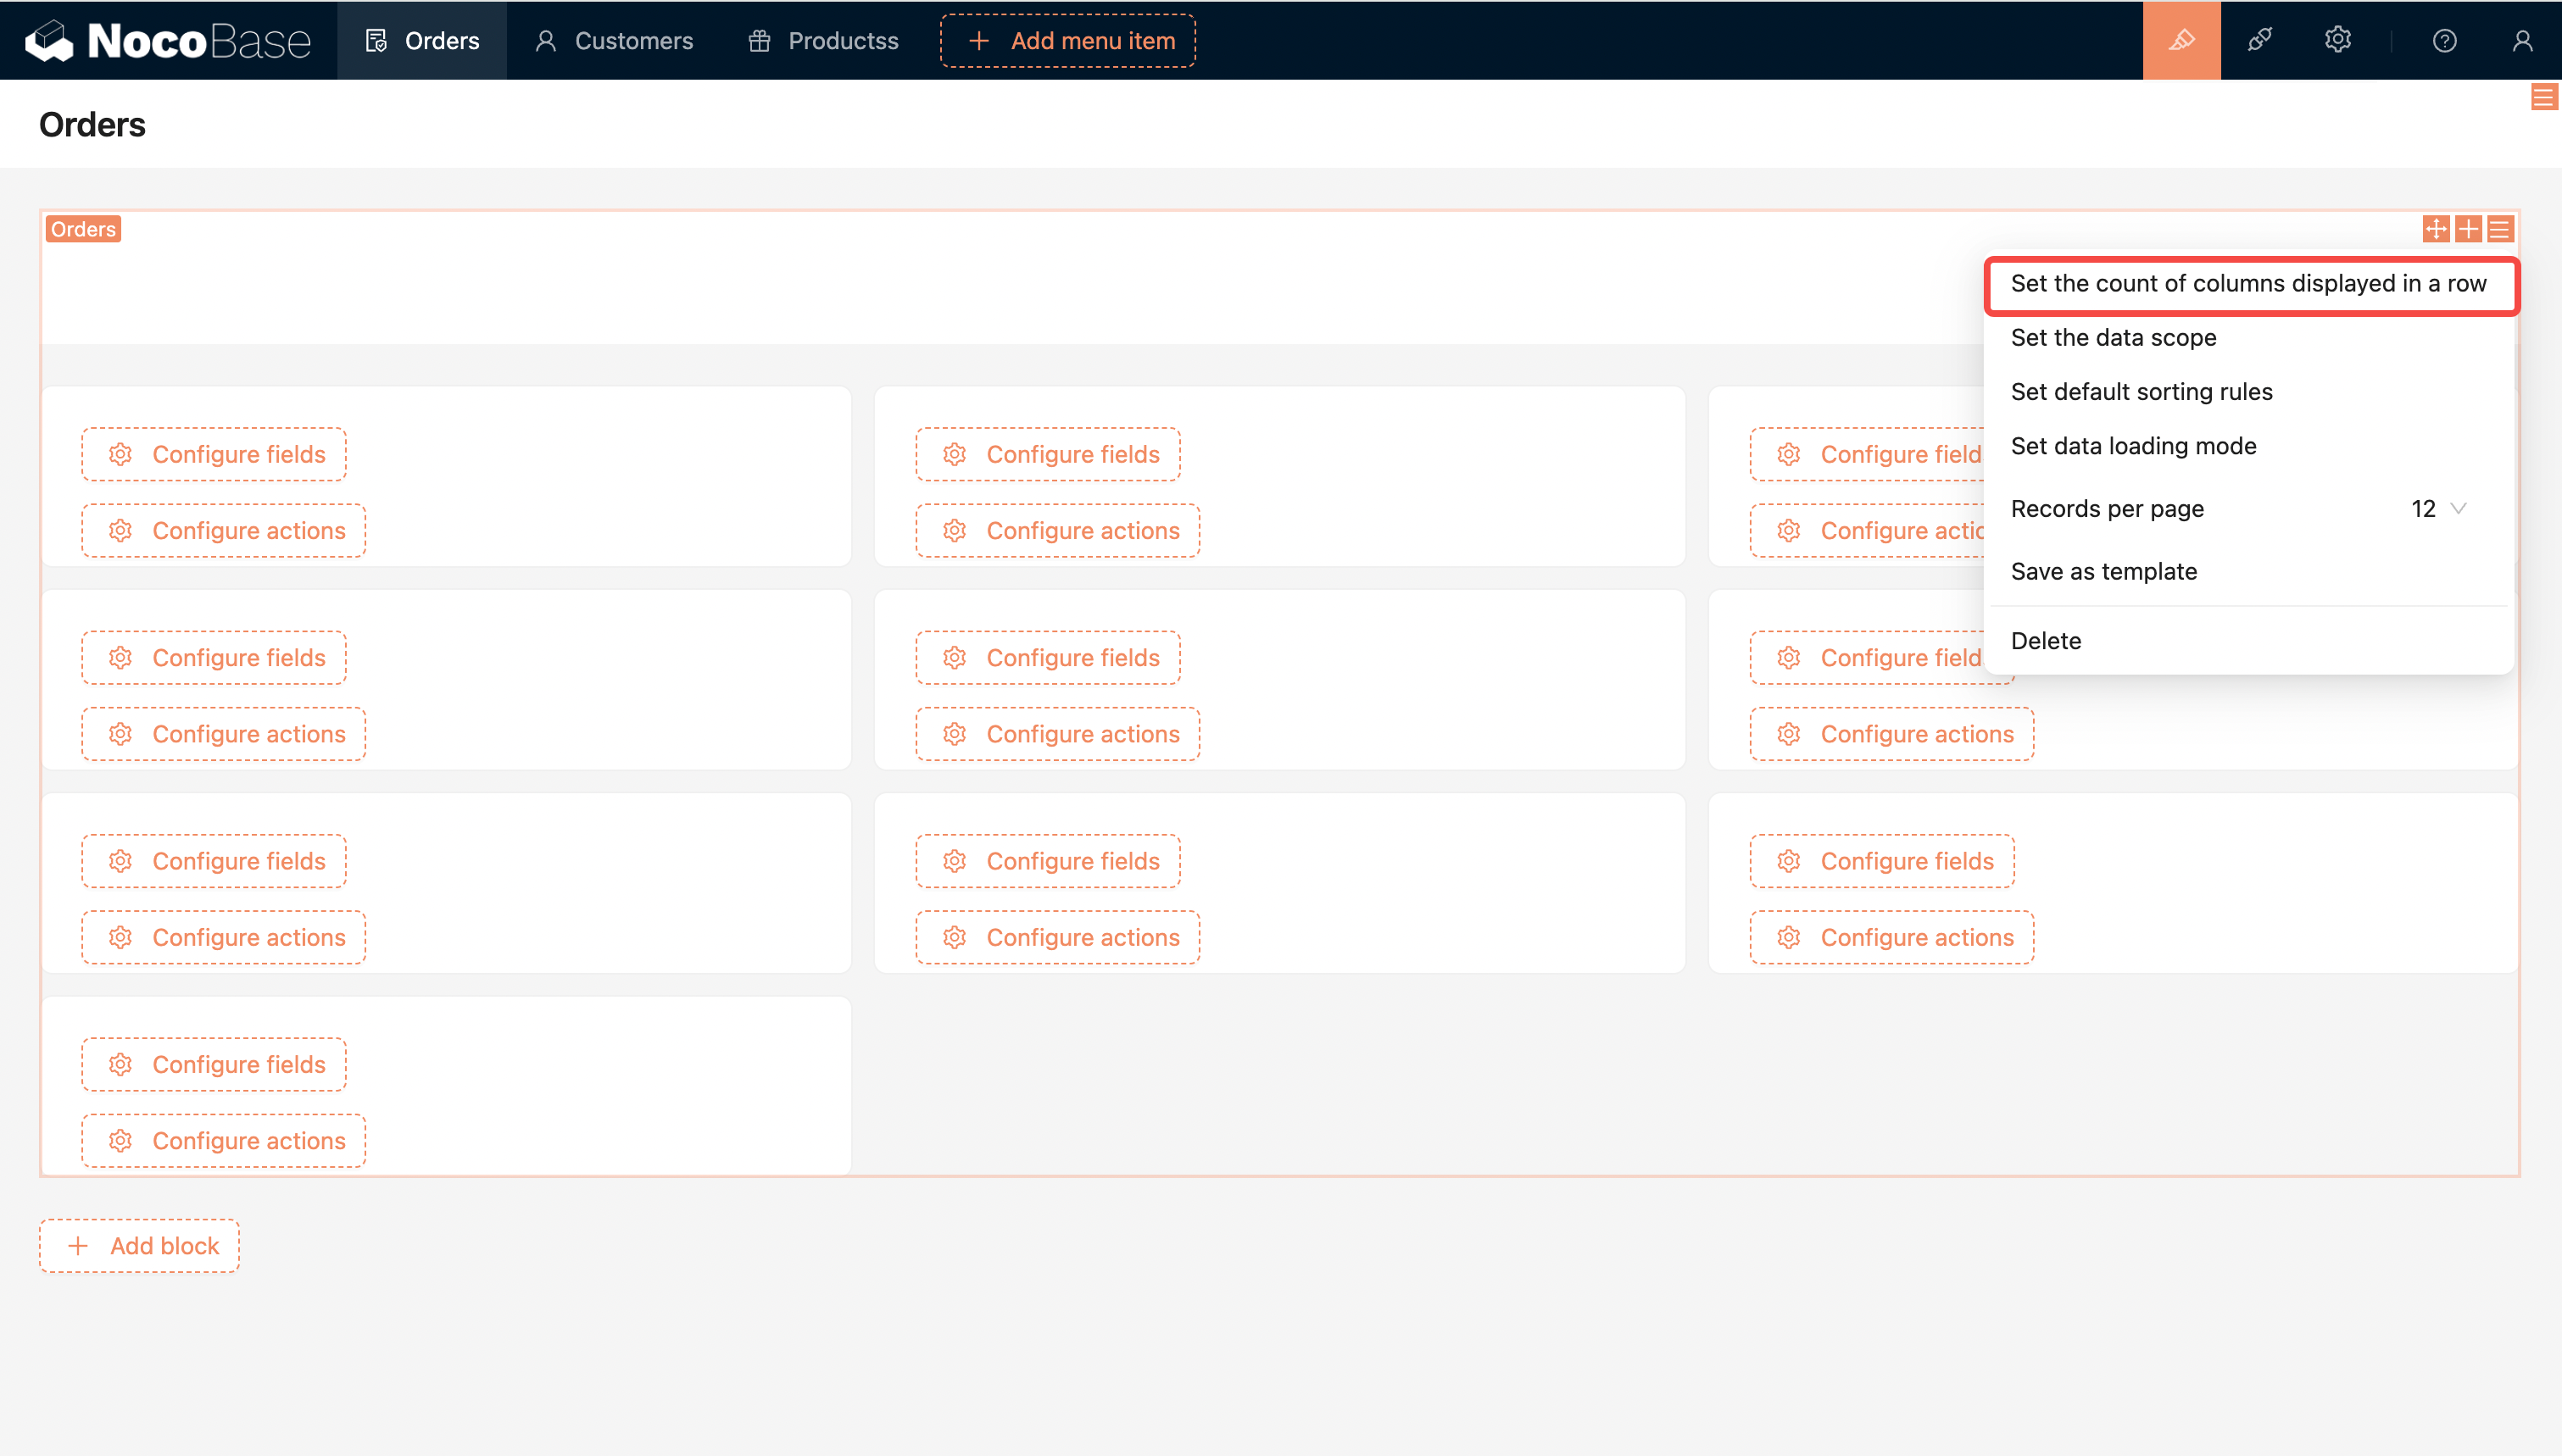The height and width of the screenshot is (1456, 2562).
Task: Switch to the Customers menu tab
Action: click(614, 40)
